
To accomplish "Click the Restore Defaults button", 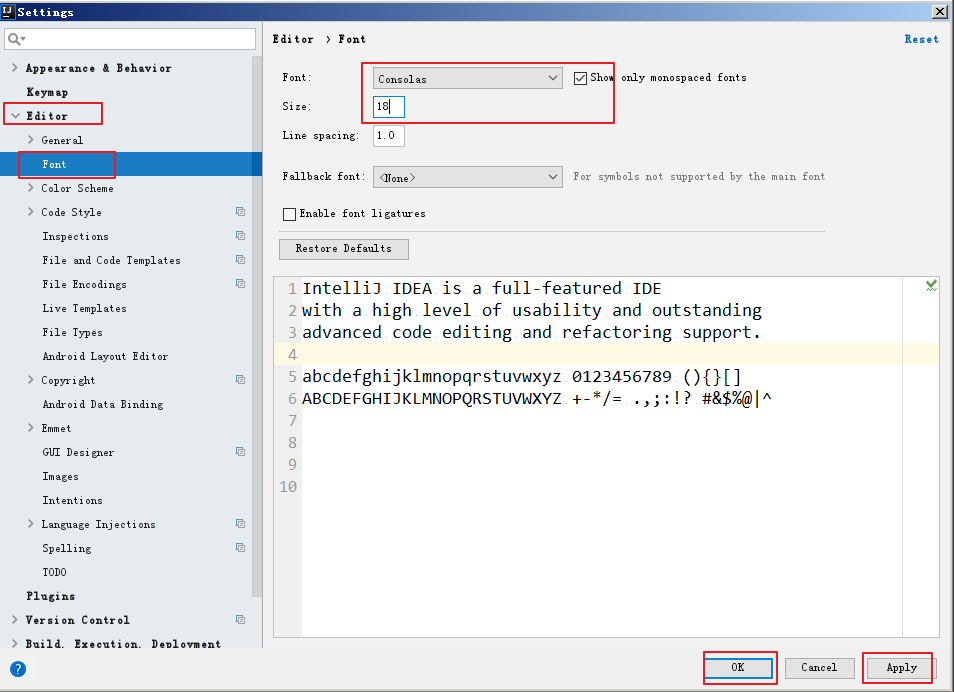I will (344, 249).
